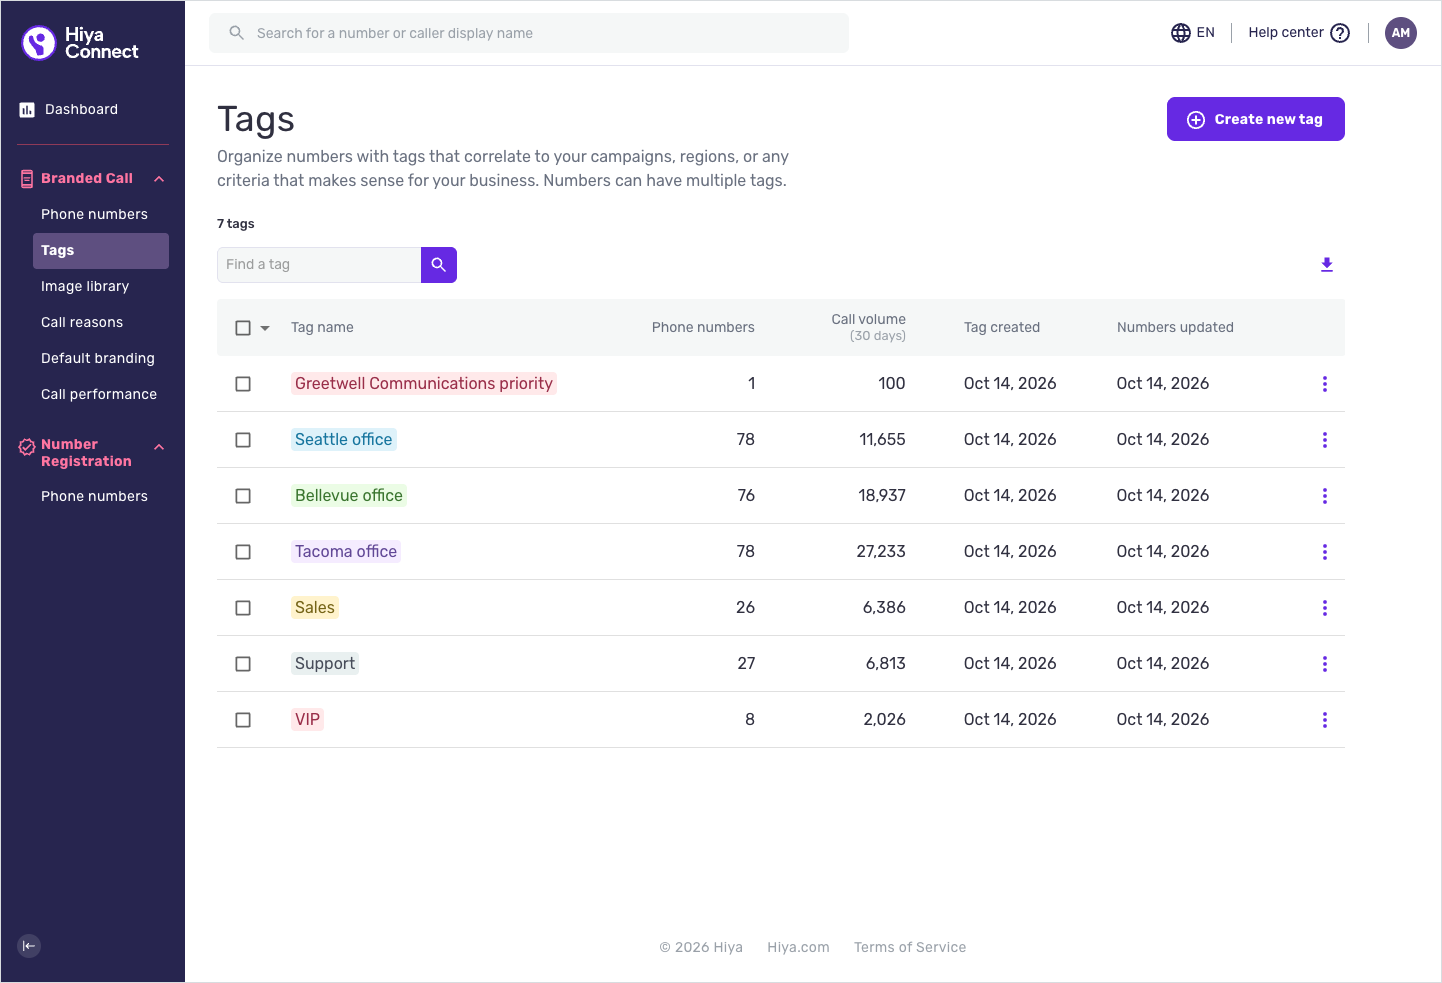The image size is (1442, 983).
Task: Check the Sales row checkbox
Action: [x=243, y=608]
